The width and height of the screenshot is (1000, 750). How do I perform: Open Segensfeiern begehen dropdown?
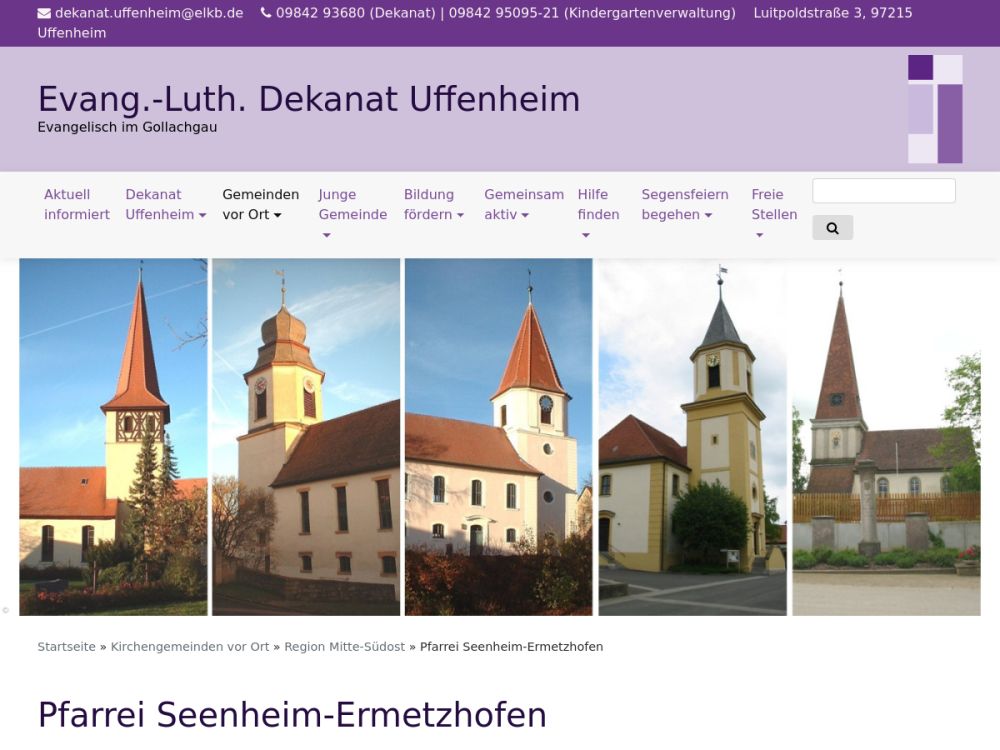tap(684, 204)
